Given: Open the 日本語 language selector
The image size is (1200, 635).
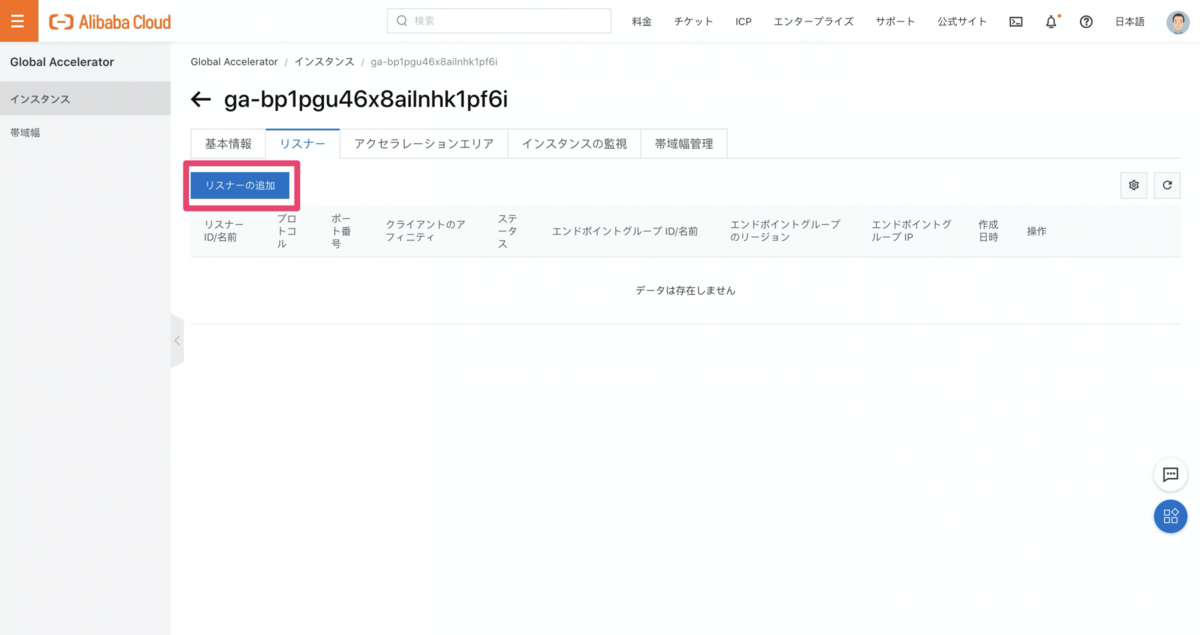Looking at the screenshot, I should pos(1130,21).
